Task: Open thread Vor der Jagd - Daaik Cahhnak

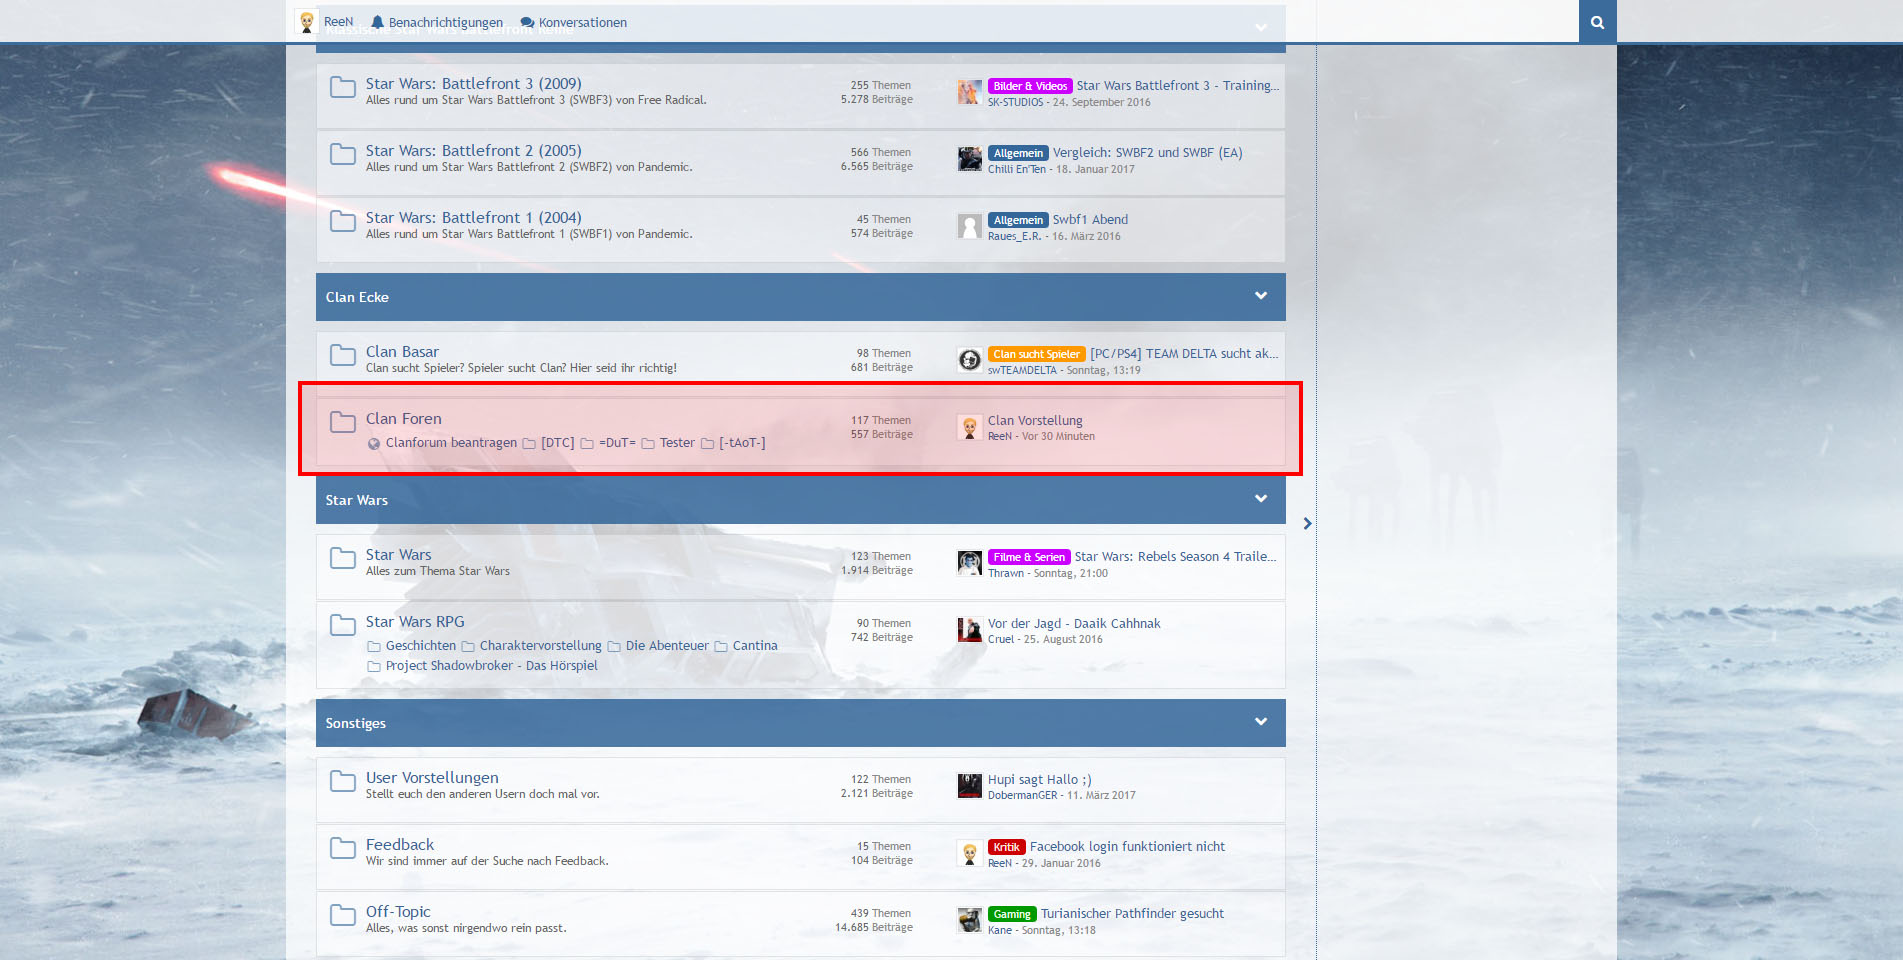Action: pyautogui.click(x=1074, y=623)
